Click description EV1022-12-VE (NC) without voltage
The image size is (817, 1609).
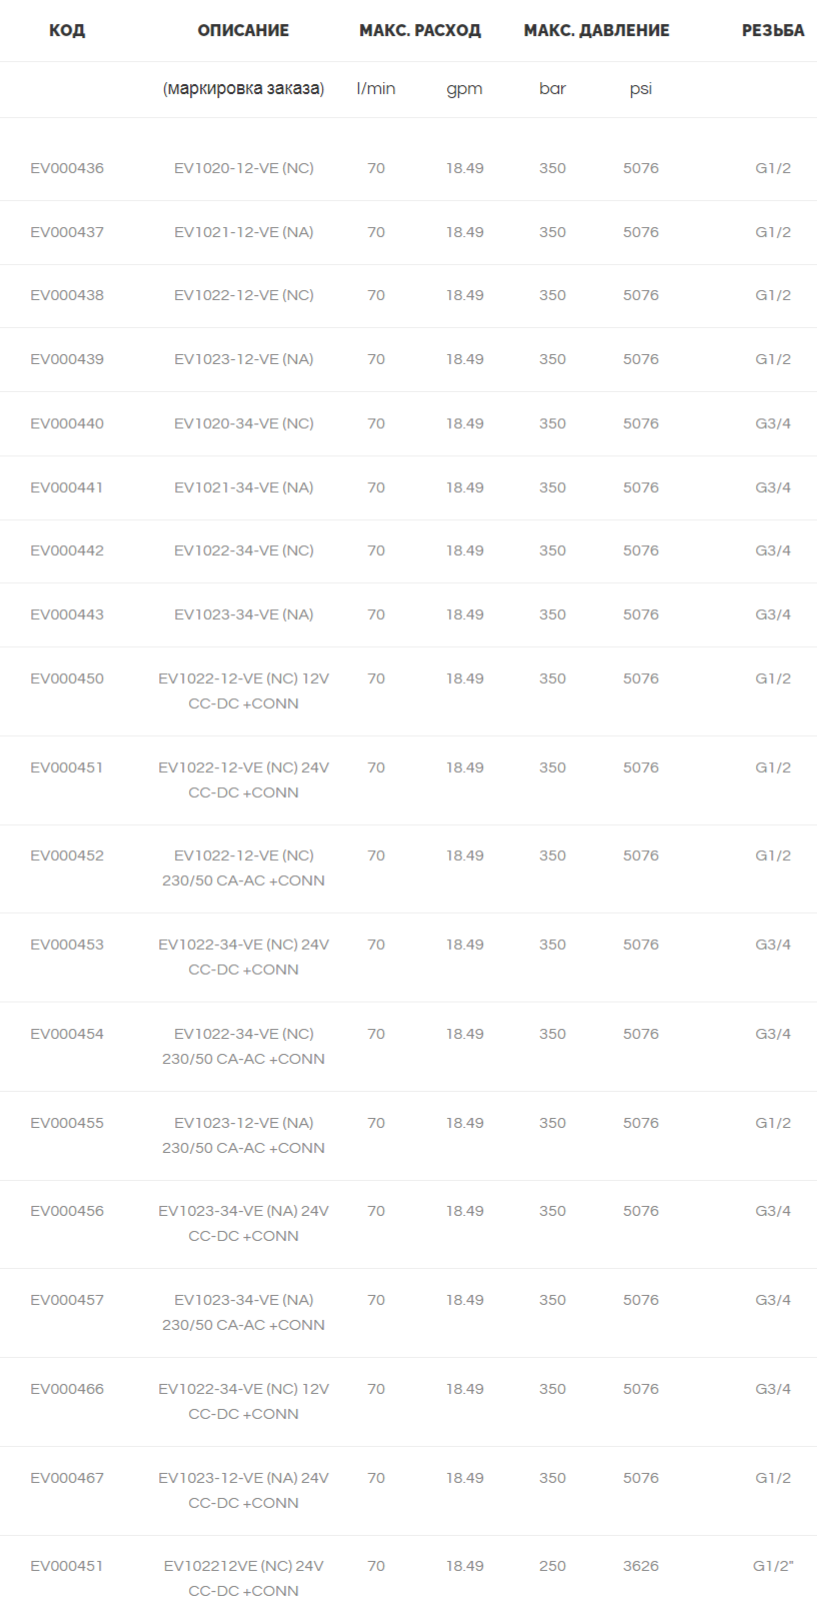244,295
